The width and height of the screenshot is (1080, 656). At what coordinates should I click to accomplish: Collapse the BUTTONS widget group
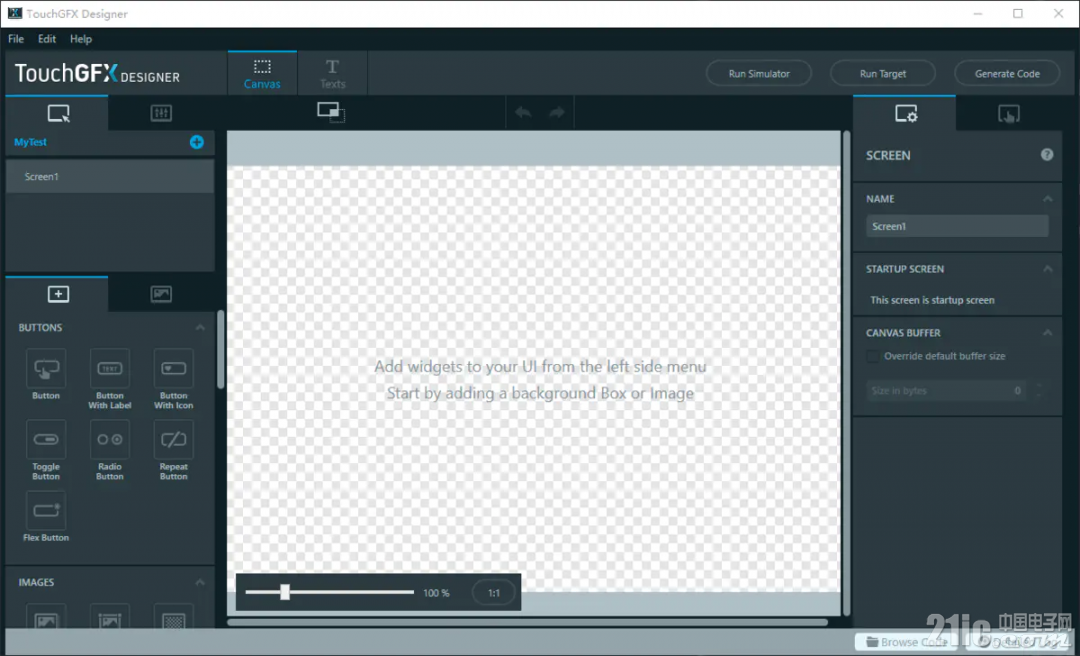point(200,327)
